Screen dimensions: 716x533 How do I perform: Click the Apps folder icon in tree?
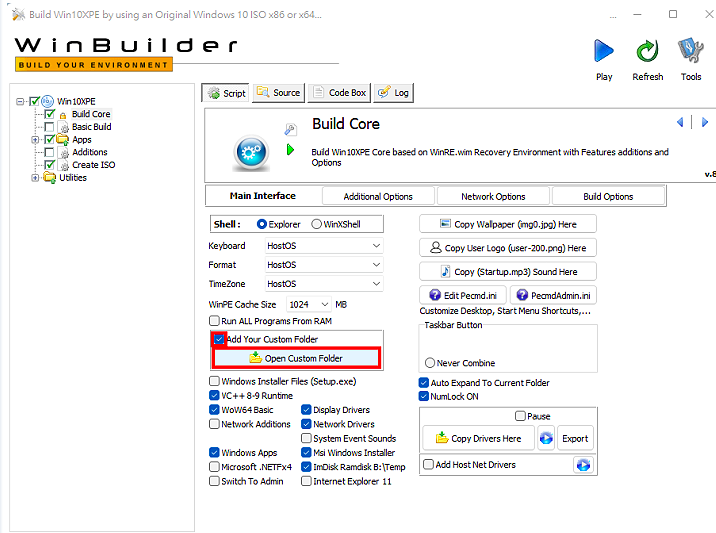point(63,139)
